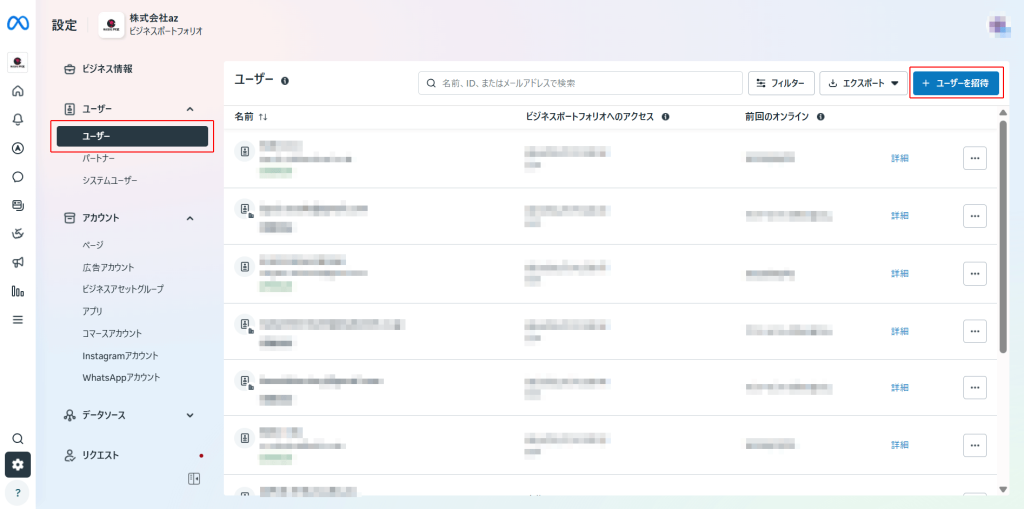Open the エクスポート dropdown
Image resolution: width=1024 pixels, height=509 pixels.
coord(863,83)
